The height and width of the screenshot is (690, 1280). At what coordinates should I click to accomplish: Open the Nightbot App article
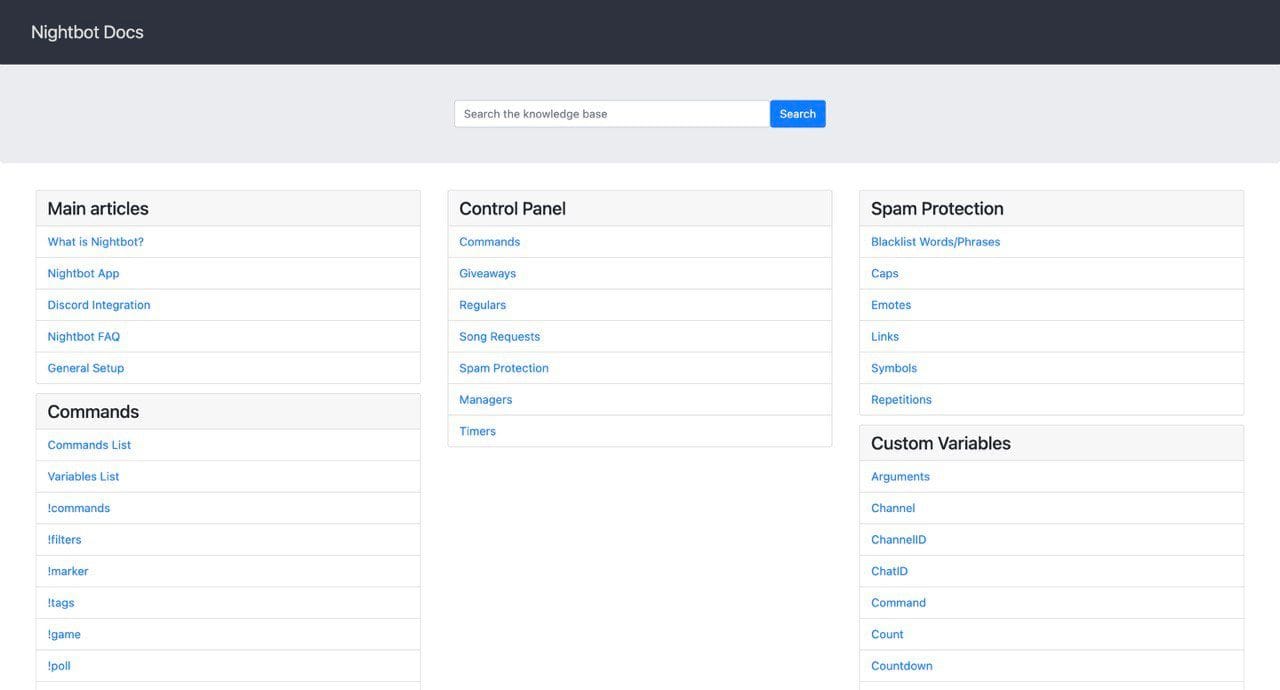(83, 274)
